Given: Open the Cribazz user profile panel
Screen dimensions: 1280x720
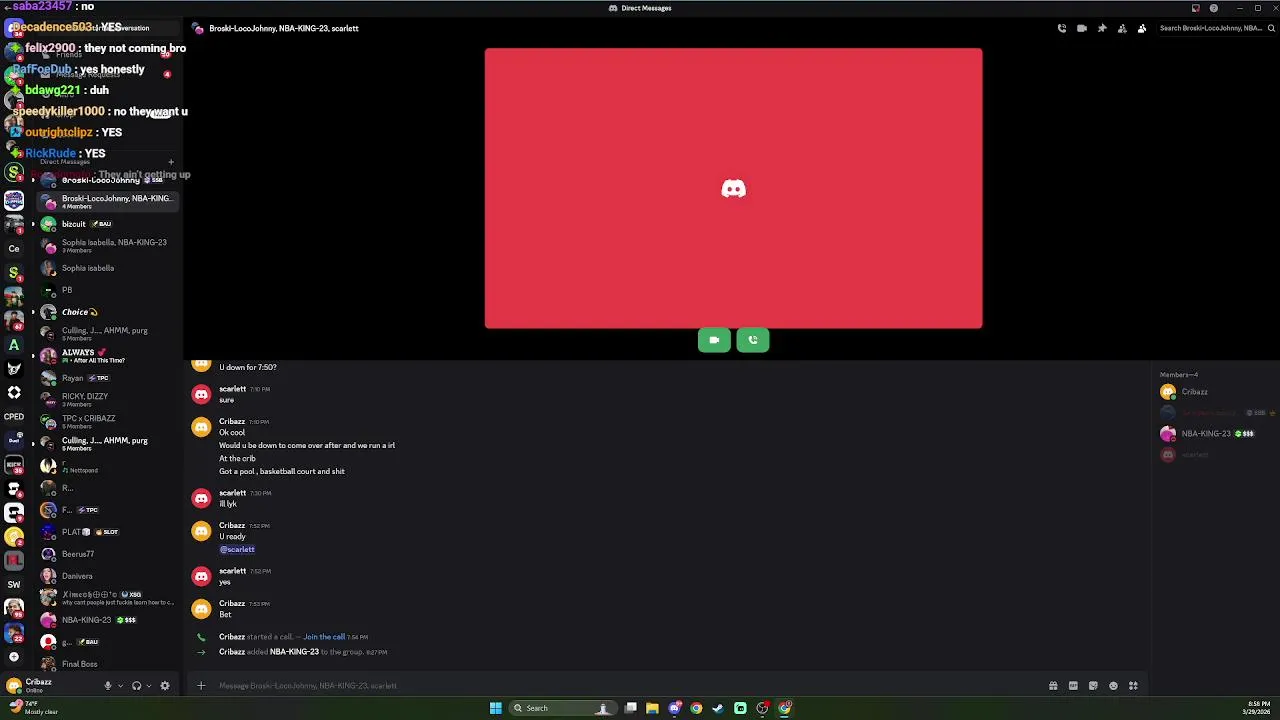Looking at the screenshot, I should click(50, 686).
